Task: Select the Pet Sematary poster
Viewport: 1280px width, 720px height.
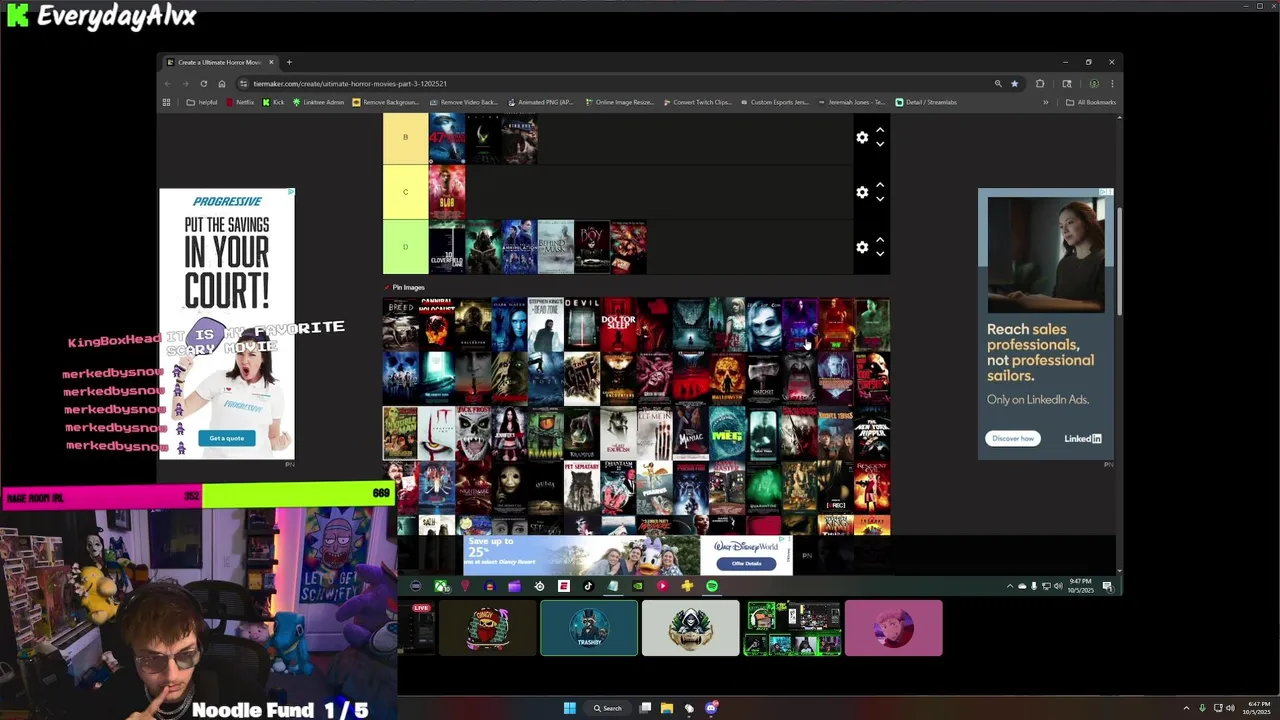Action: click(x=581, y=486)
